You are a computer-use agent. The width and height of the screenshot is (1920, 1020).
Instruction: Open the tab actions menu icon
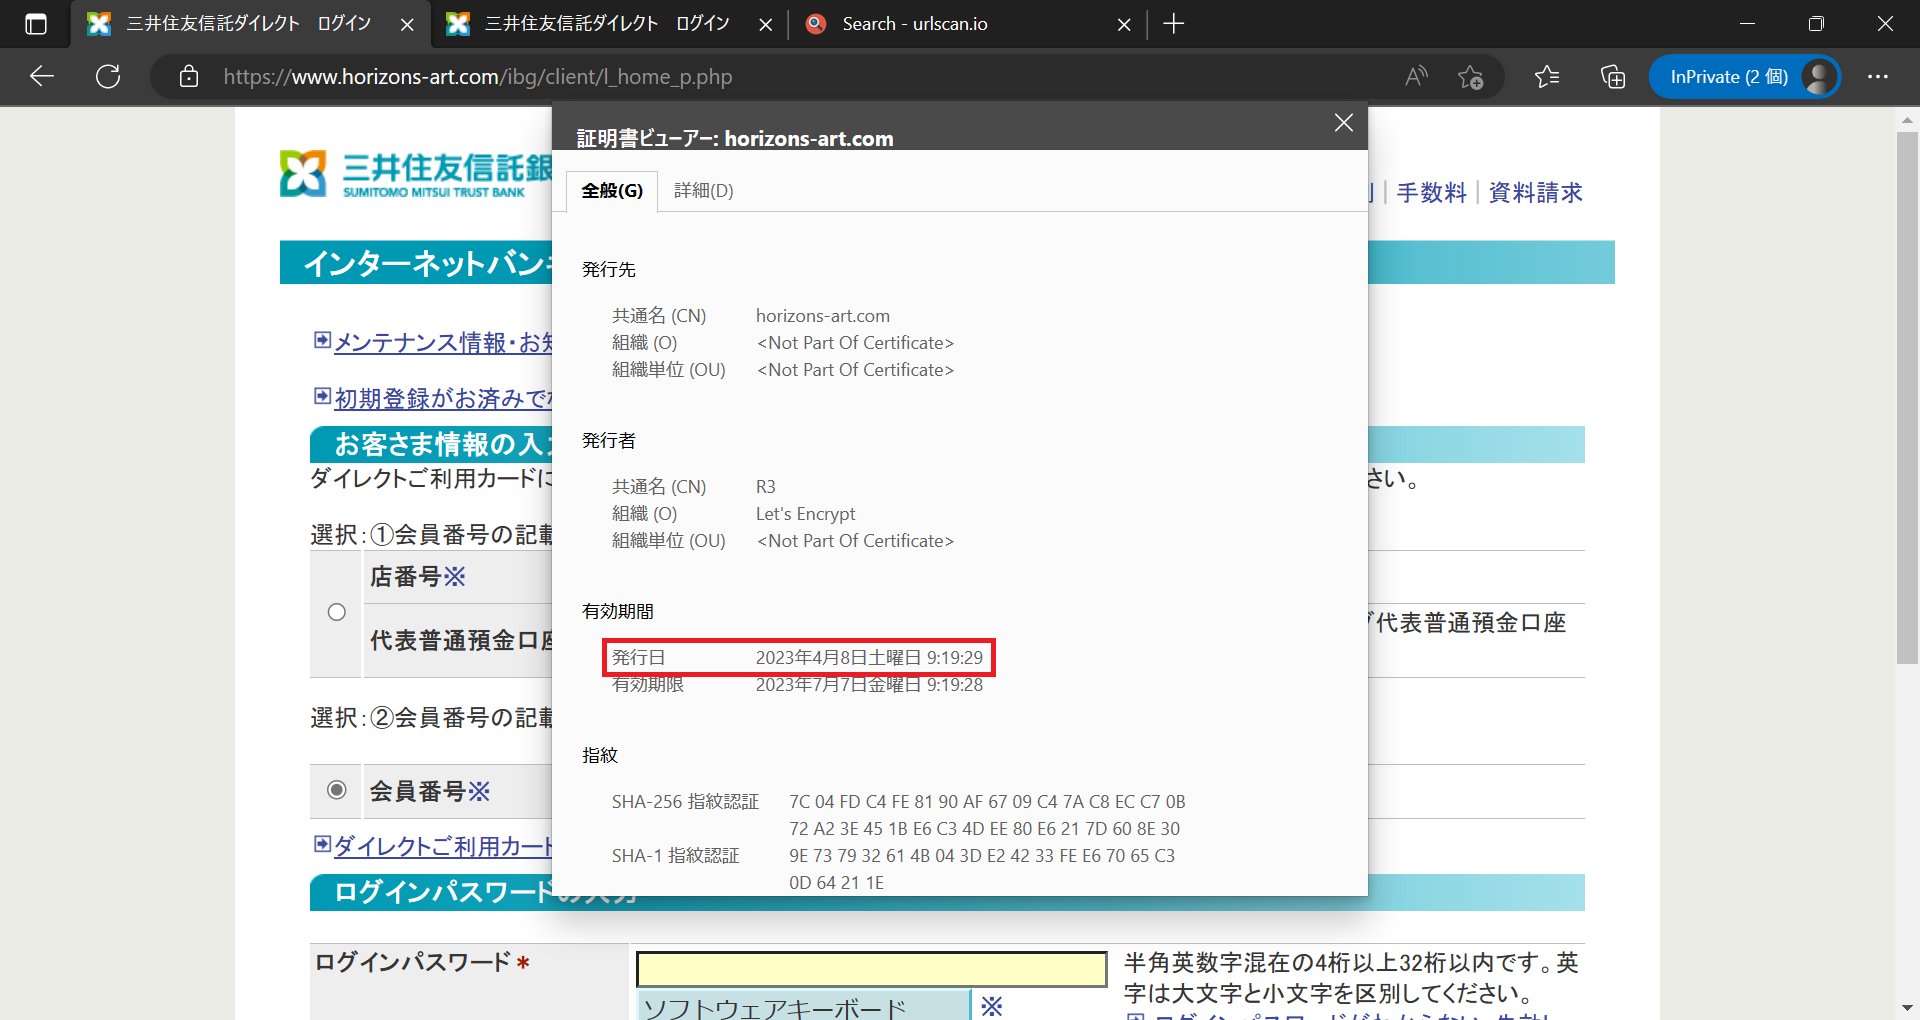[36, 24]
